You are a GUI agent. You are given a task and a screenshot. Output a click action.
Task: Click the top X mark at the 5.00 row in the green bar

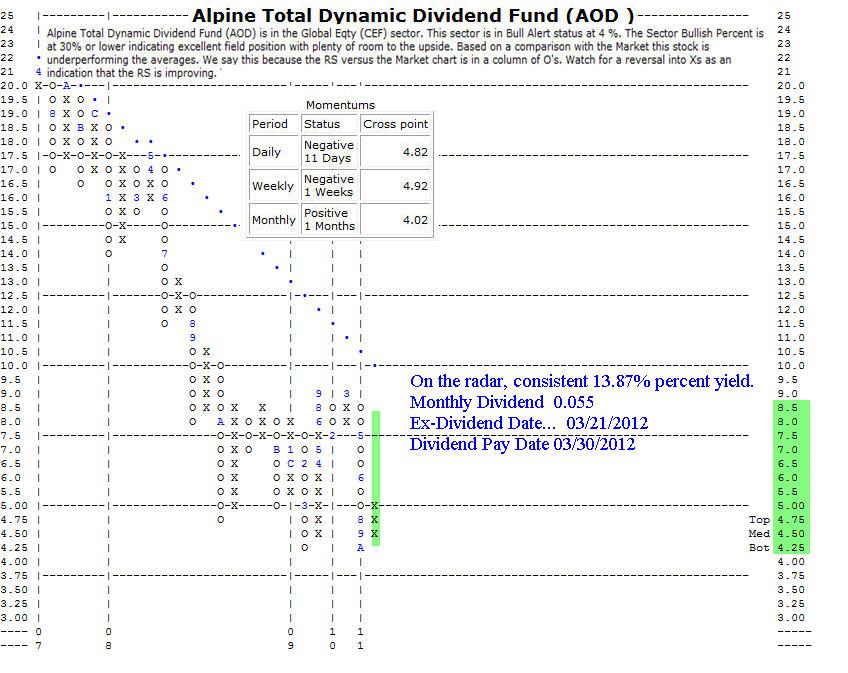click(375, 506)
